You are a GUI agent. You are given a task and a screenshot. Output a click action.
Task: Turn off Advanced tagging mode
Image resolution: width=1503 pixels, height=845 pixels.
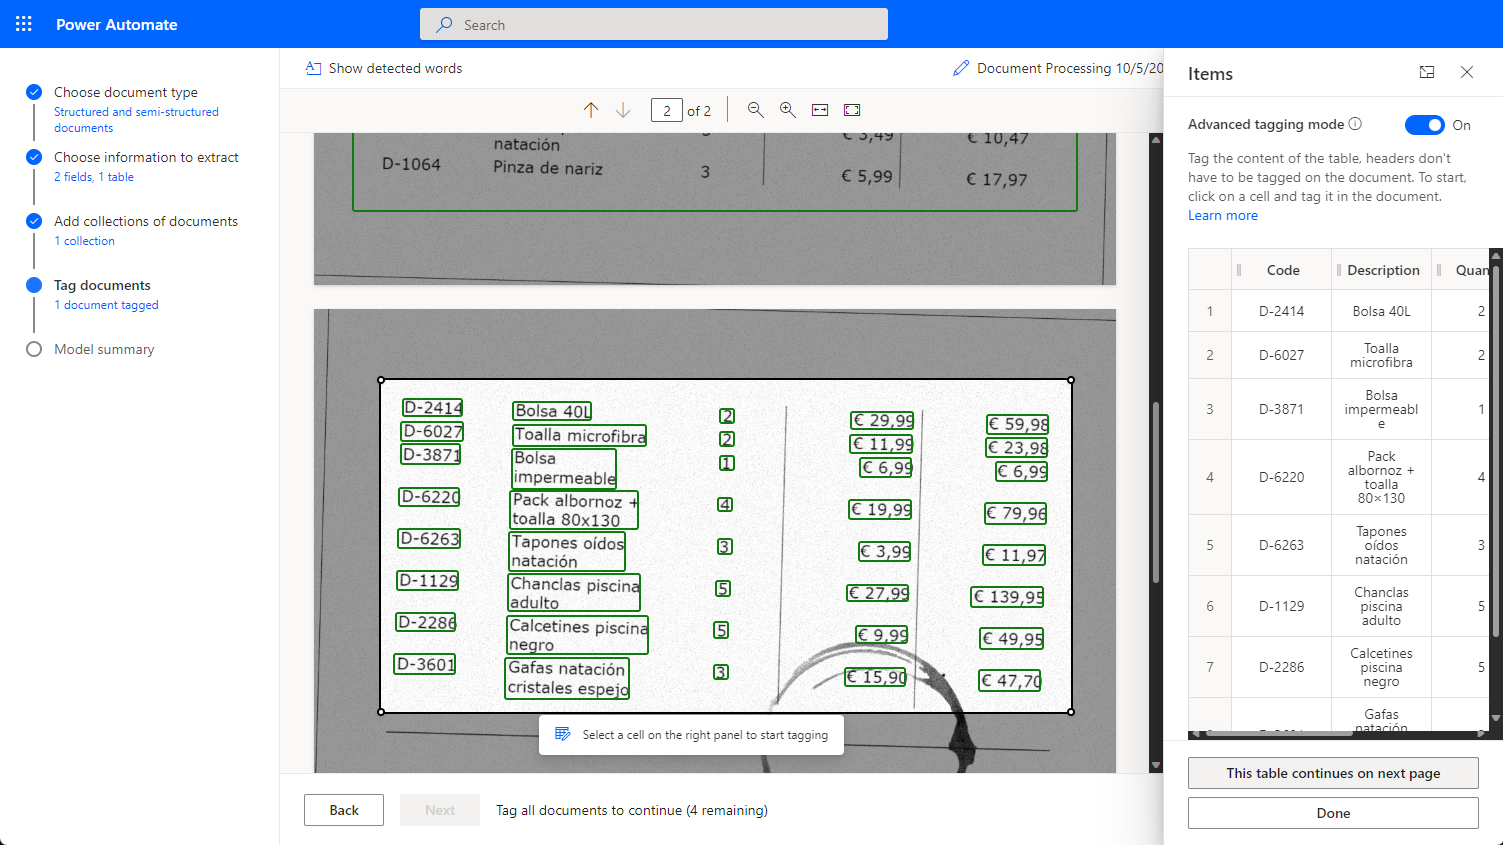pyautogui.click(x=1424, y=125)
